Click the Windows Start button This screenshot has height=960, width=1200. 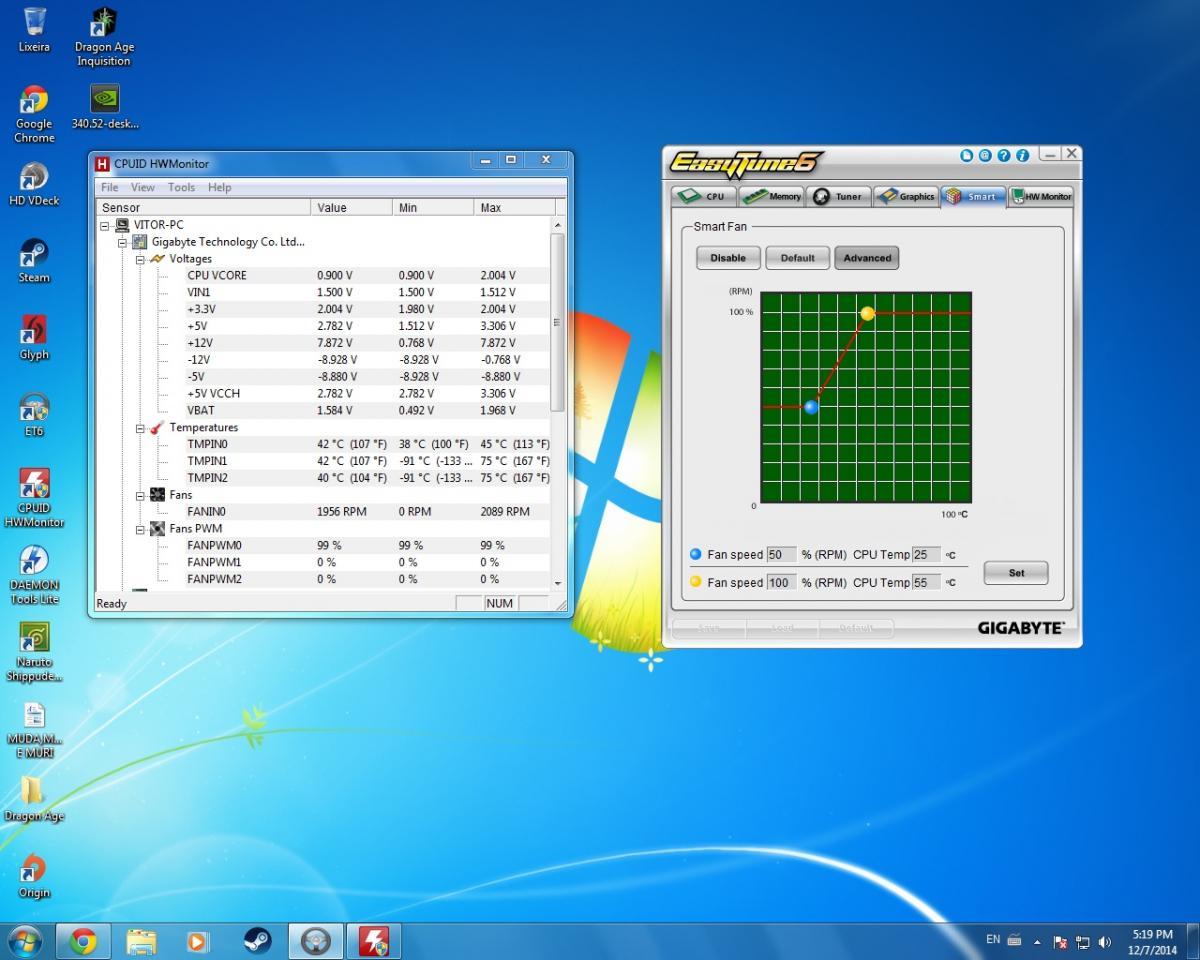click(25, 941)
